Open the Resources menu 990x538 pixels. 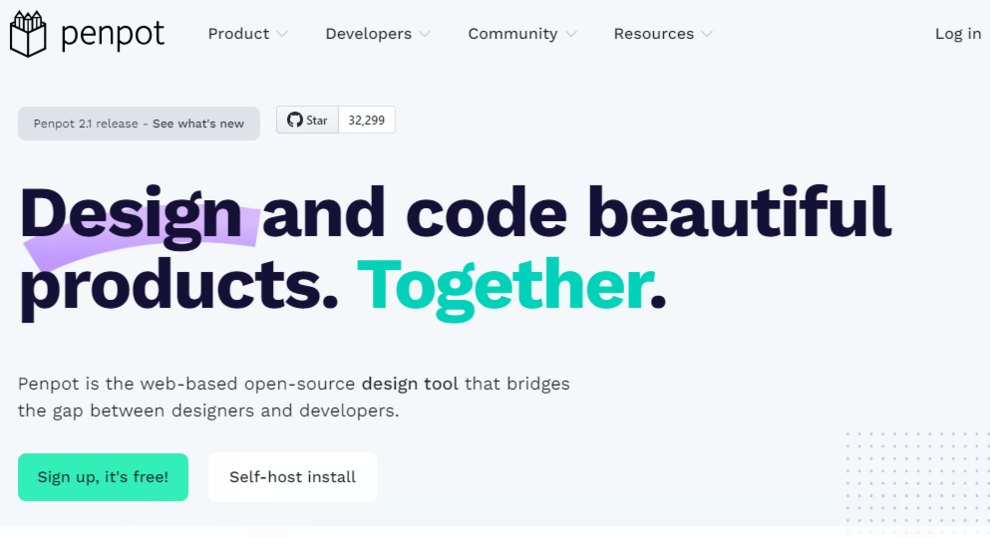tap(653, 34)
